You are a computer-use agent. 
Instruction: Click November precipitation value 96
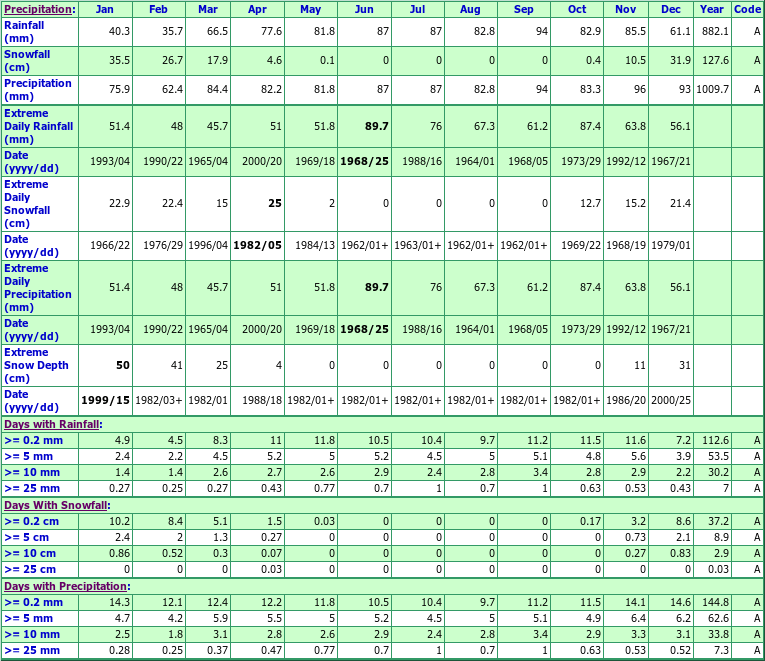click(x=640, y=89)
